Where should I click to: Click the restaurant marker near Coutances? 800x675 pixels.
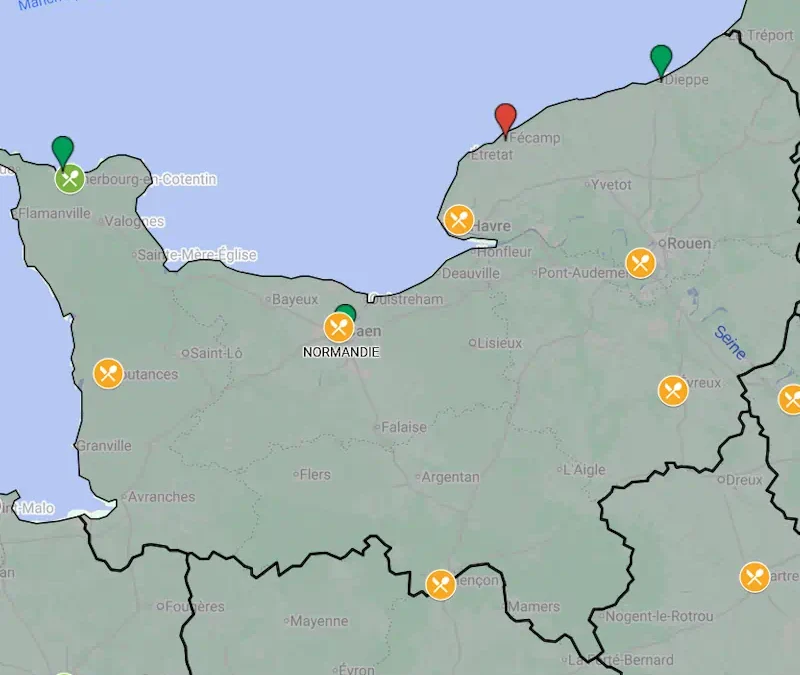tap(107, 374)
